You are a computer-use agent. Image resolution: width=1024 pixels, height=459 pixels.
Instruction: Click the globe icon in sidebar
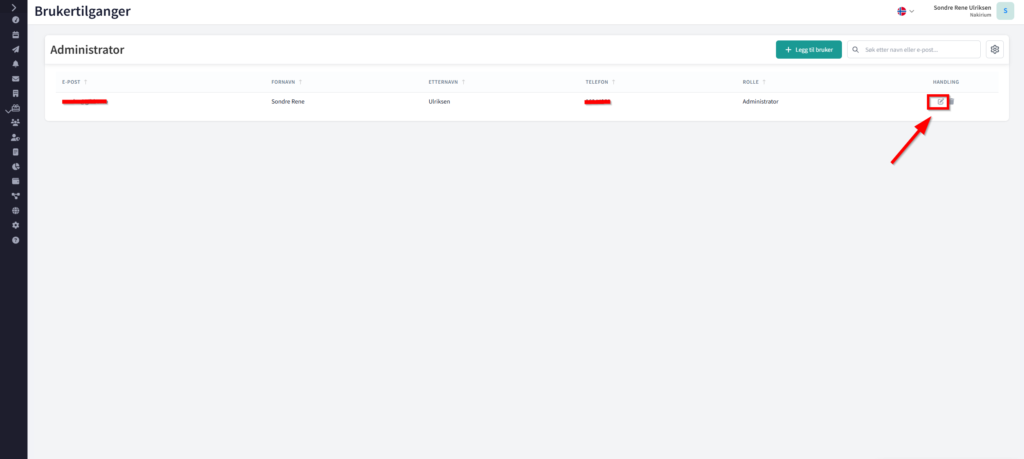click(x=15, y=211)
